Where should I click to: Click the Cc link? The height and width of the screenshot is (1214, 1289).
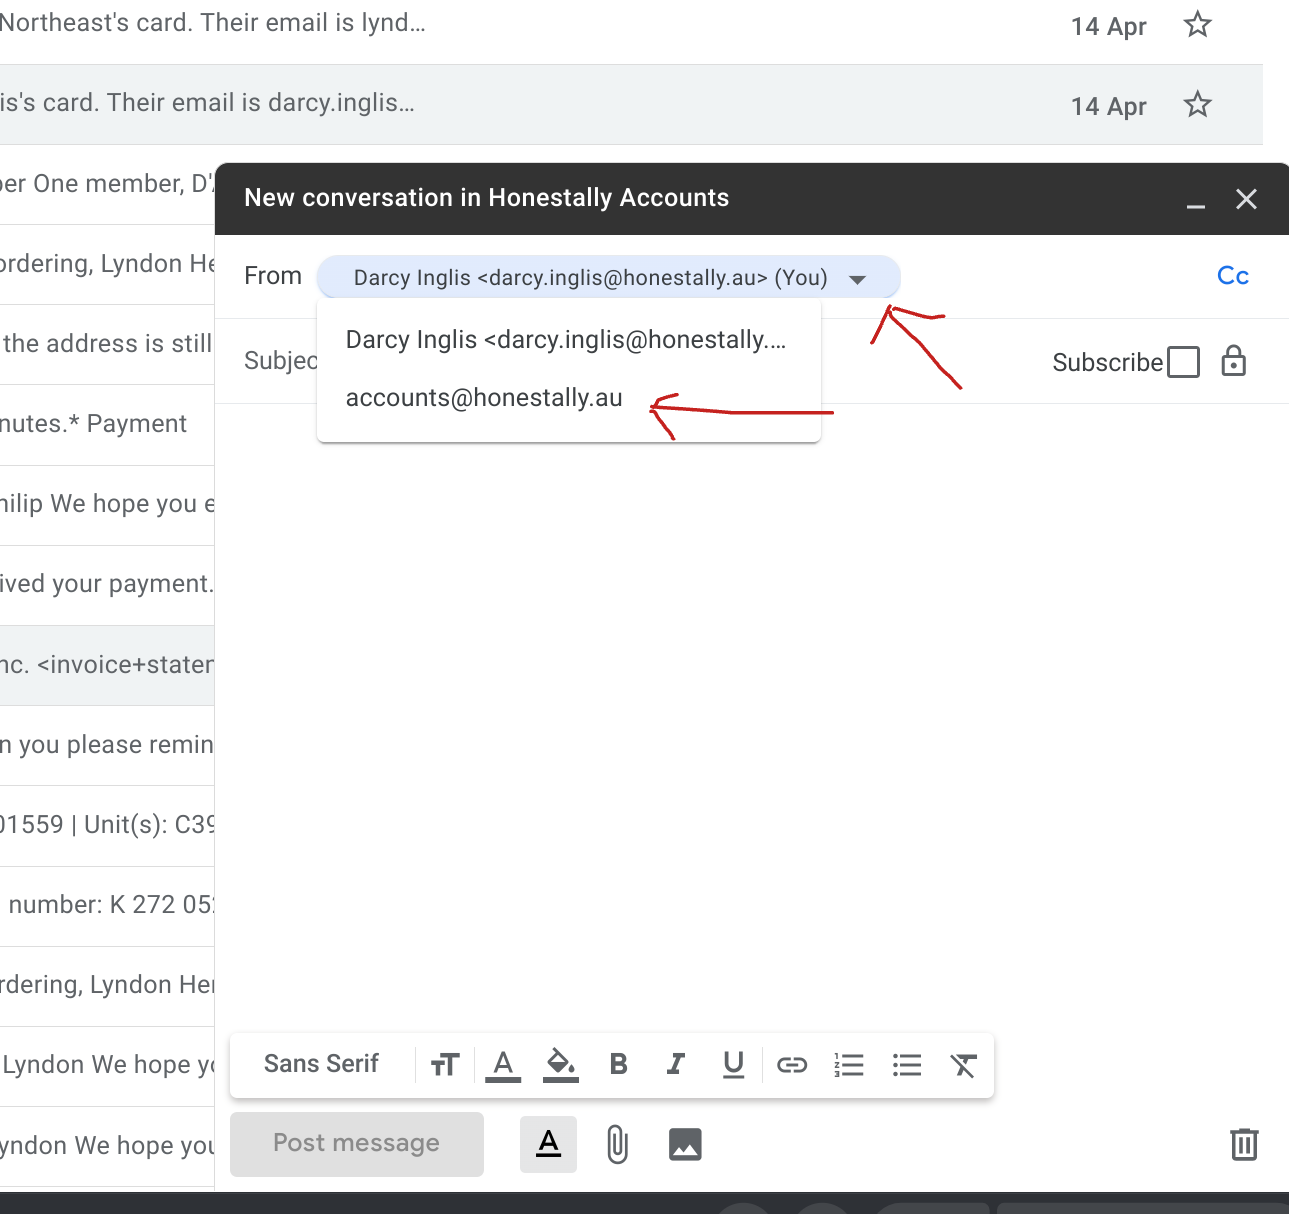coord(1233,276)
